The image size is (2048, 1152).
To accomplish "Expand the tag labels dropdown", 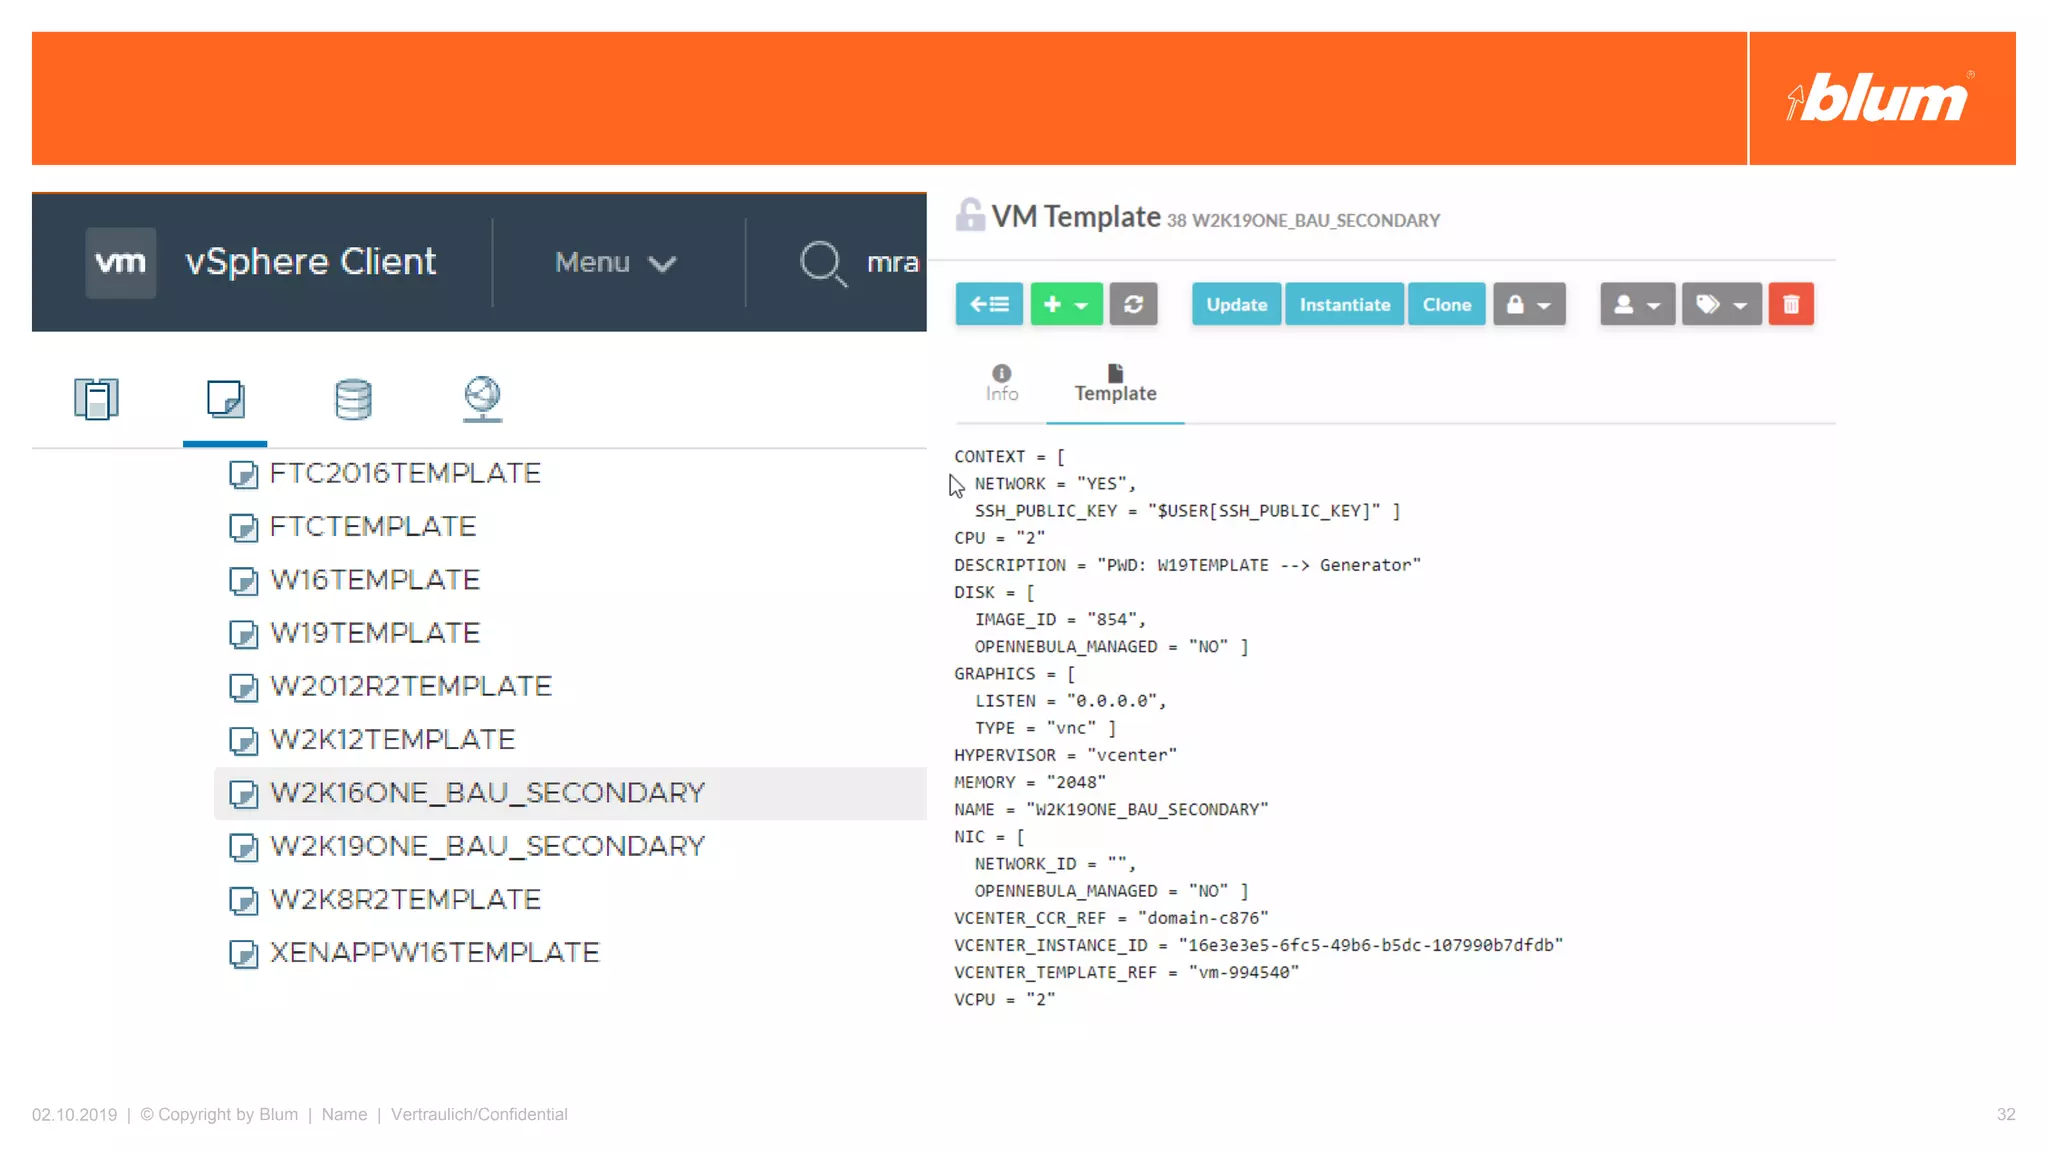I will (1721, 304).
